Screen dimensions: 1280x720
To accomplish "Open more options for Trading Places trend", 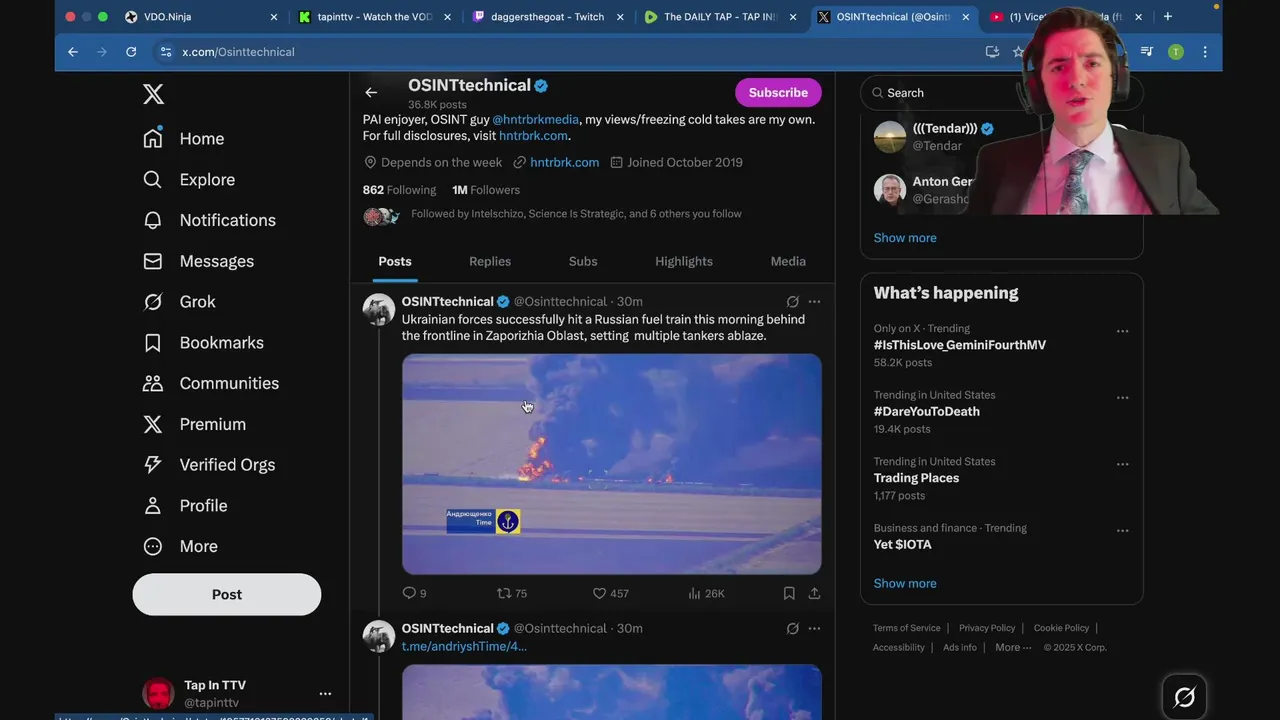I will tap(1122, 464).
